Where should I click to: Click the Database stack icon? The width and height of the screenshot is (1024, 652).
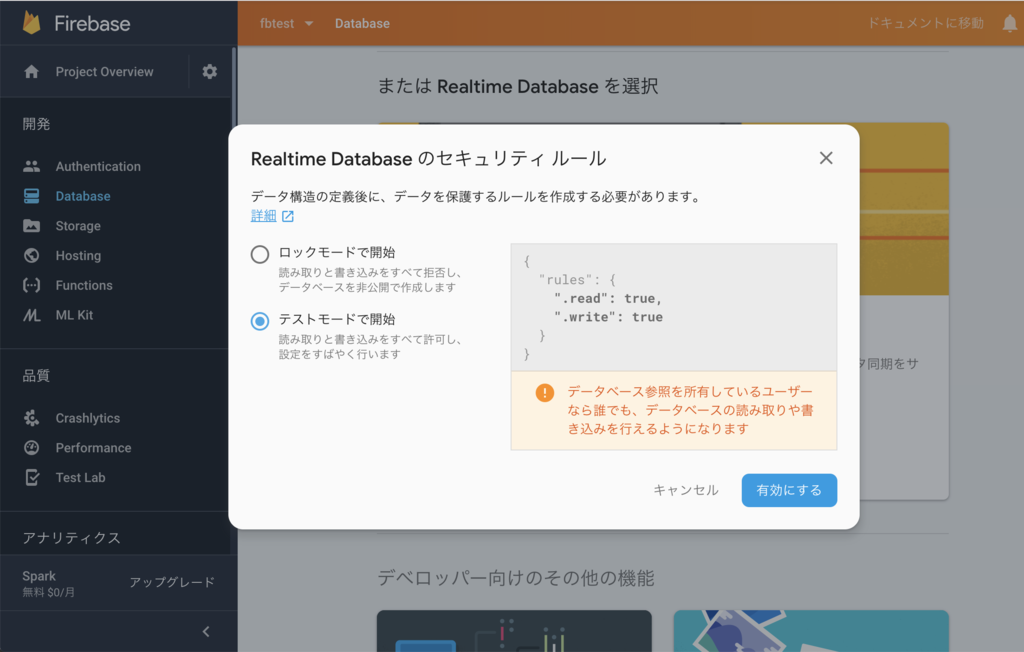pyautogui.click(x=31, y=196)
